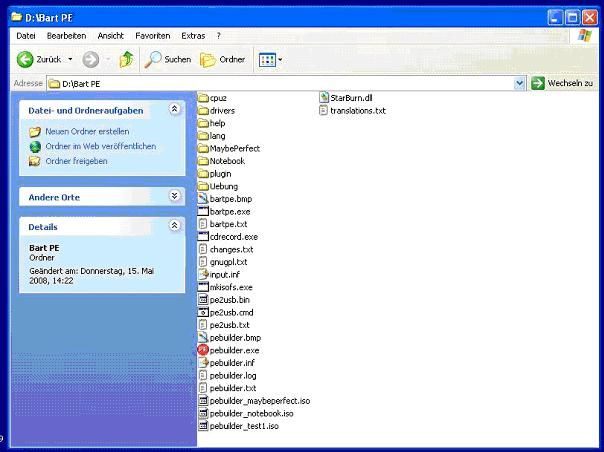Image resolution: width=604 pixels, height=452 pixels.
Task: Select the Notebook folder icon
Action: point(203,161)
